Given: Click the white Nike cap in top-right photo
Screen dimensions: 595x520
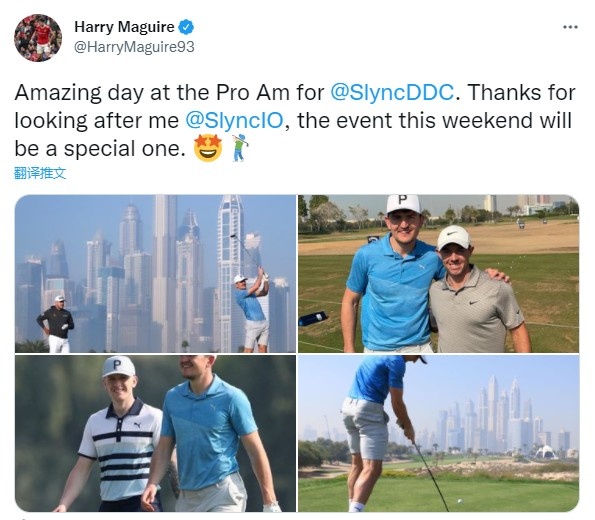Looking at the screenshot, I should click(x=454, y=237).
